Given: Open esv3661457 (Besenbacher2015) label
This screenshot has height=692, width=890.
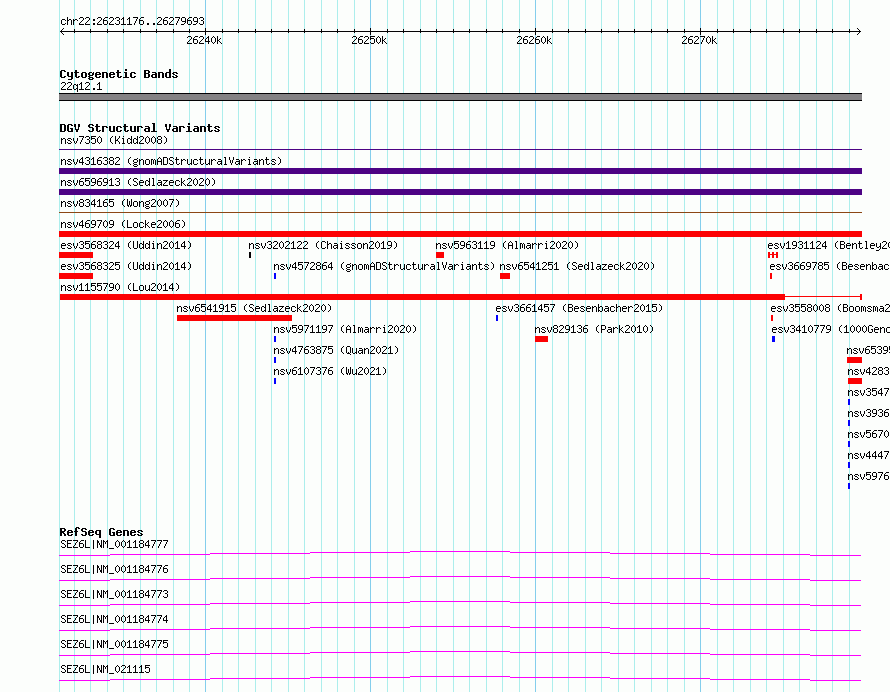Looking at the screenshot, I should tap(579, 308).
